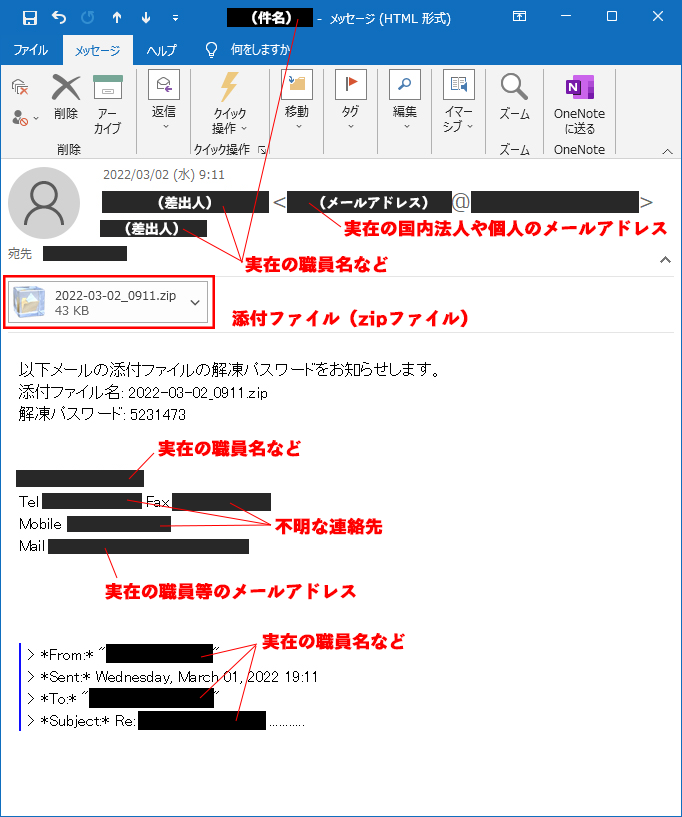Go to previous item with up arrow

point(117,18)
